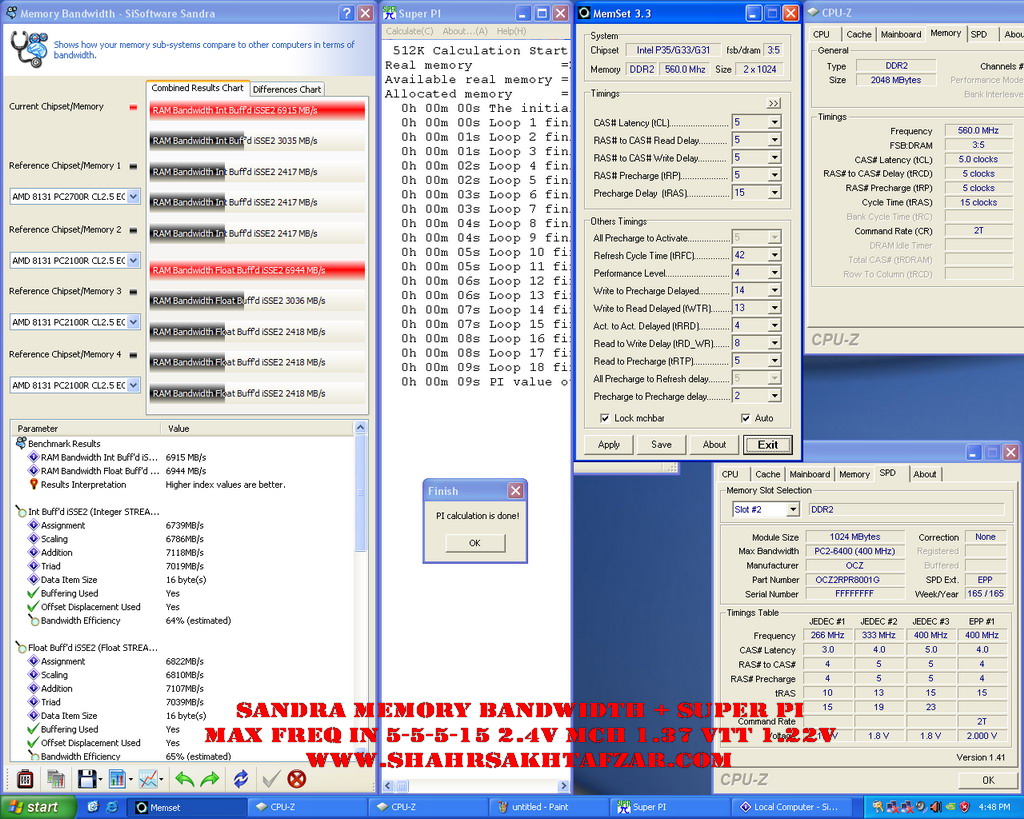Click the green back arrow in Sandra
This screenshot has width=1024, height=819.
pyautogui.click(x=185, y=779)
